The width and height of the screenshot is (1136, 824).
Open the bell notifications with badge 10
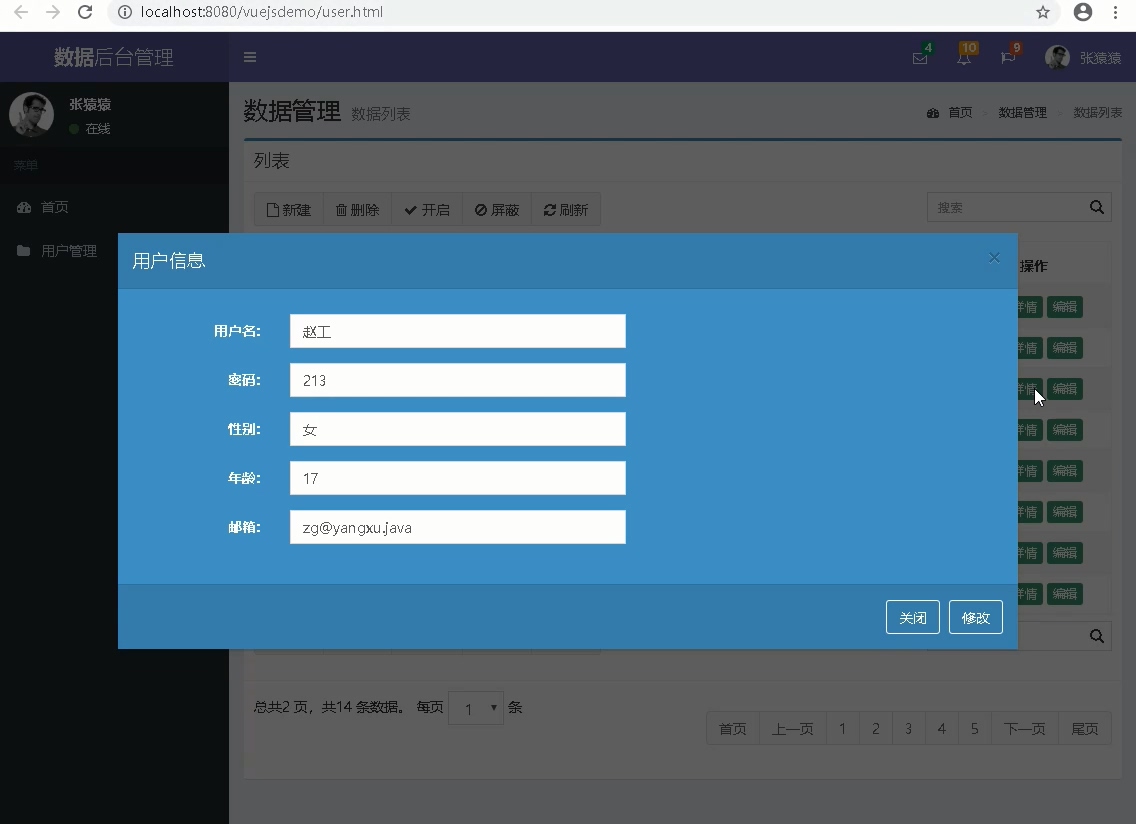[965, 57]
